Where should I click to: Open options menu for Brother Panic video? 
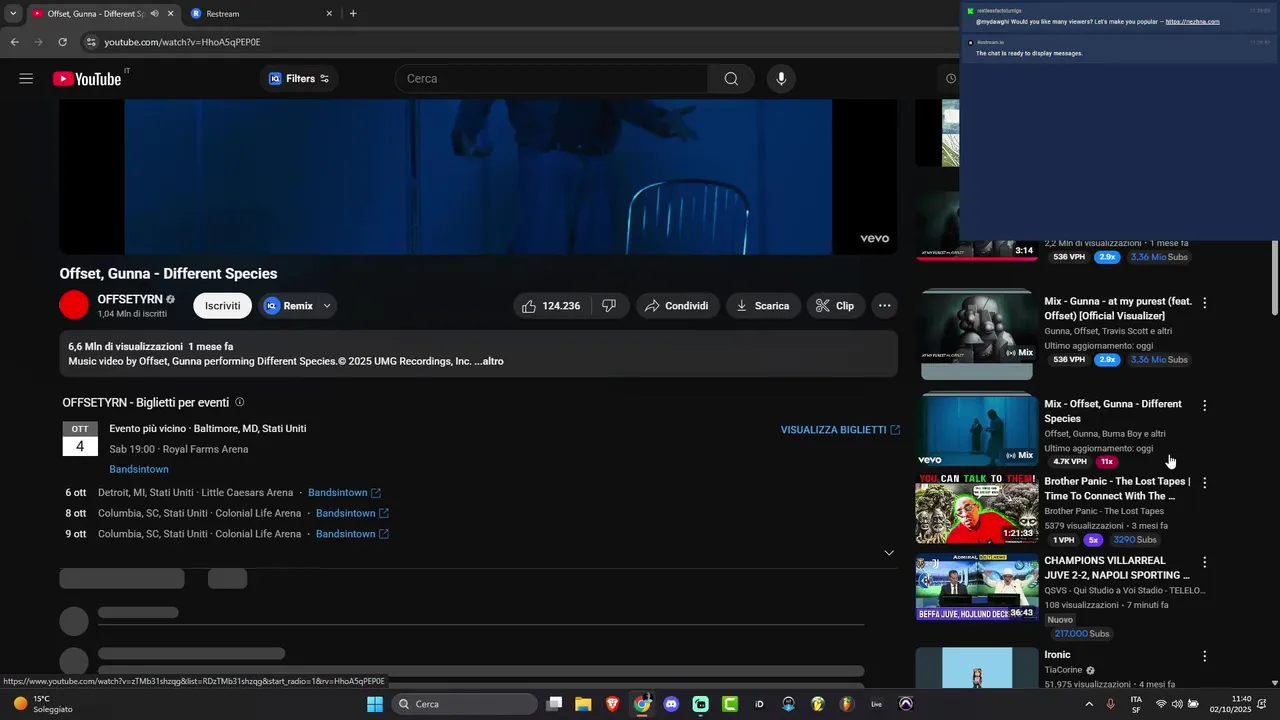[1204, 483]
